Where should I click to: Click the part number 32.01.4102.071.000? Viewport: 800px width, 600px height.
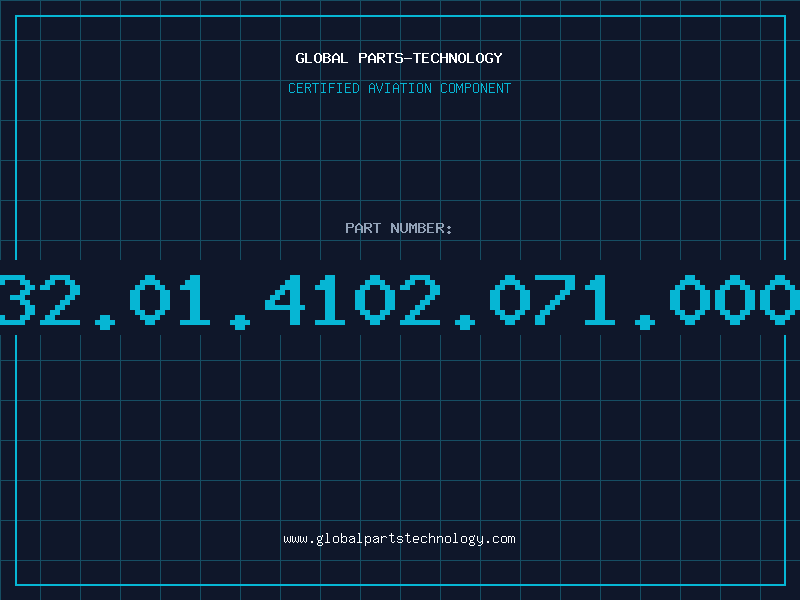[400, 301]
